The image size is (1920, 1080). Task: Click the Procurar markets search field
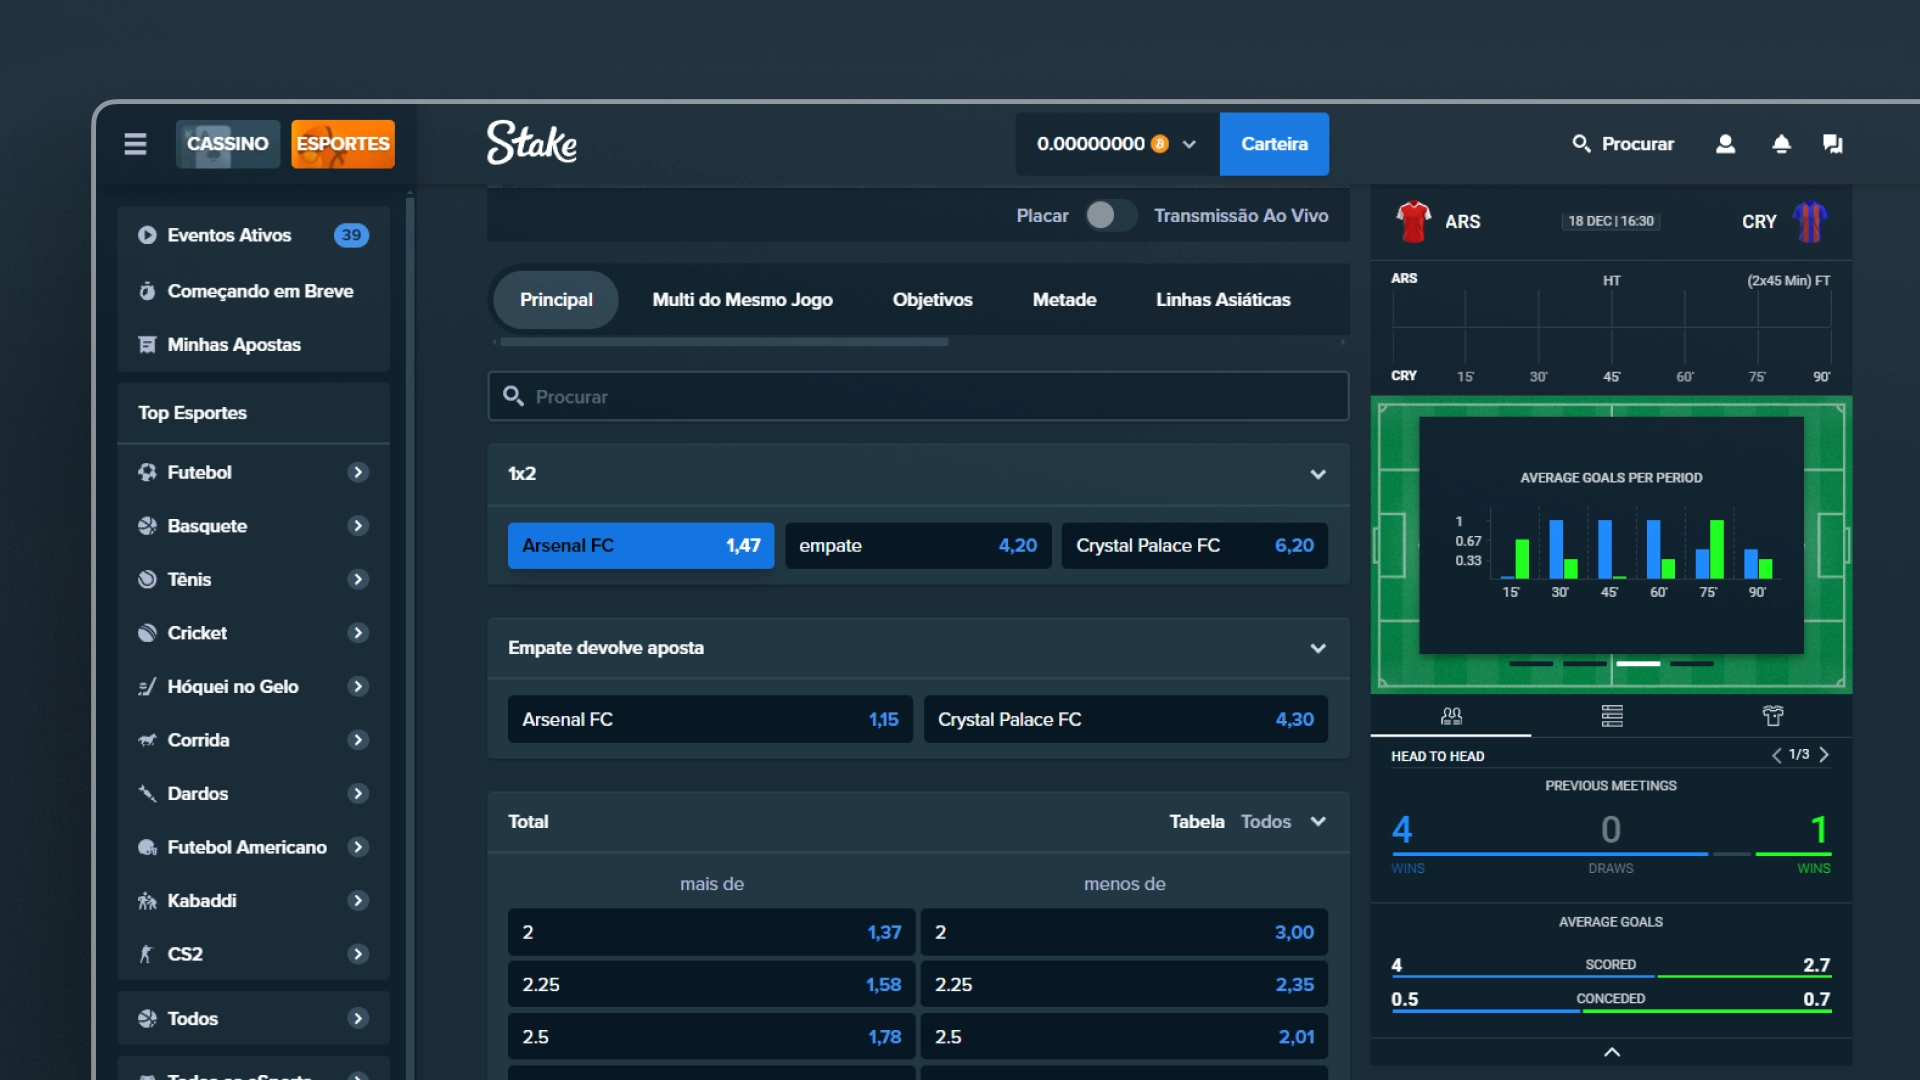[x=918, y=397]
